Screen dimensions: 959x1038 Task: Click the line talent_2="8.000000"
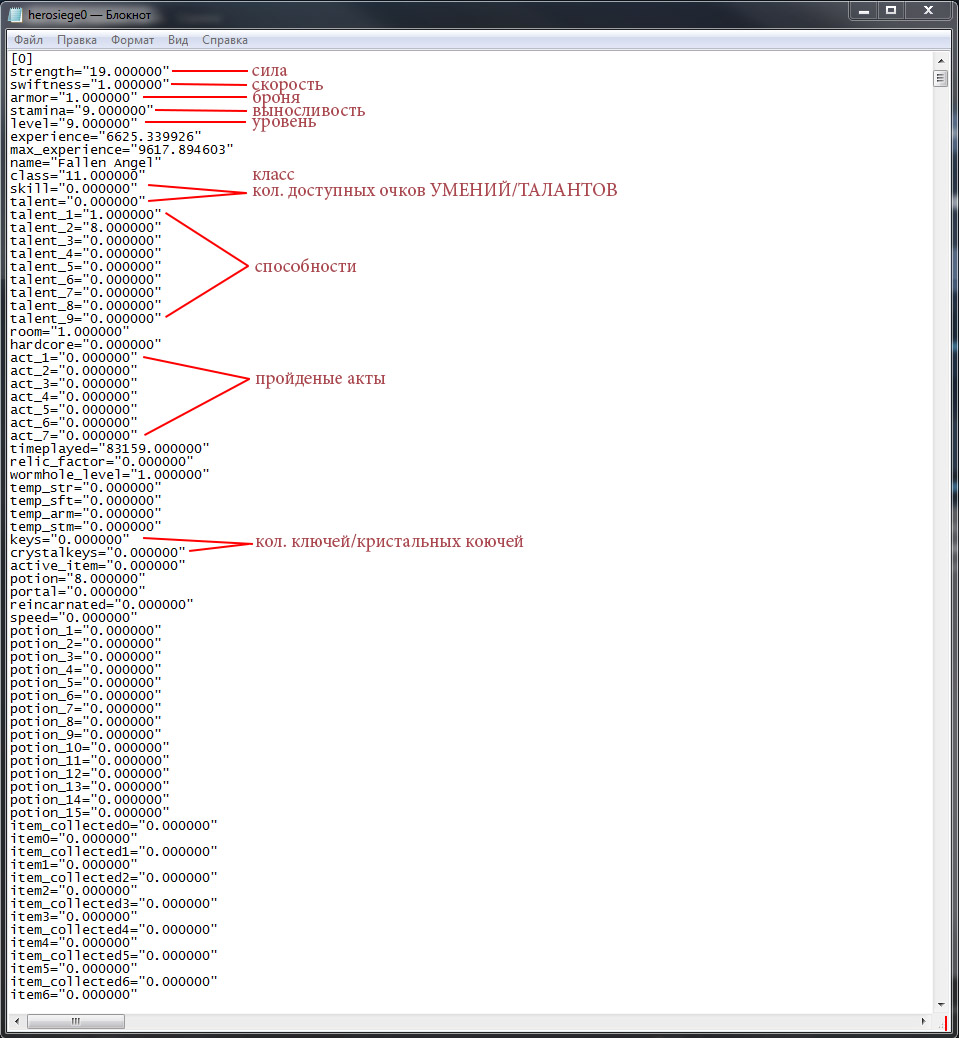tap(85, 228)
